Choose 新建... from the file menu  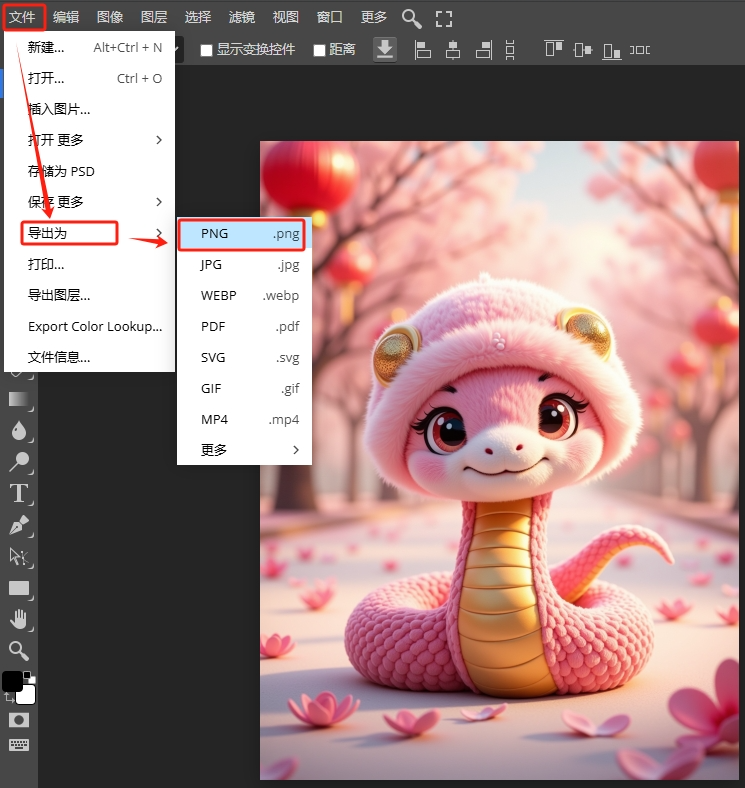click(89, 48)
